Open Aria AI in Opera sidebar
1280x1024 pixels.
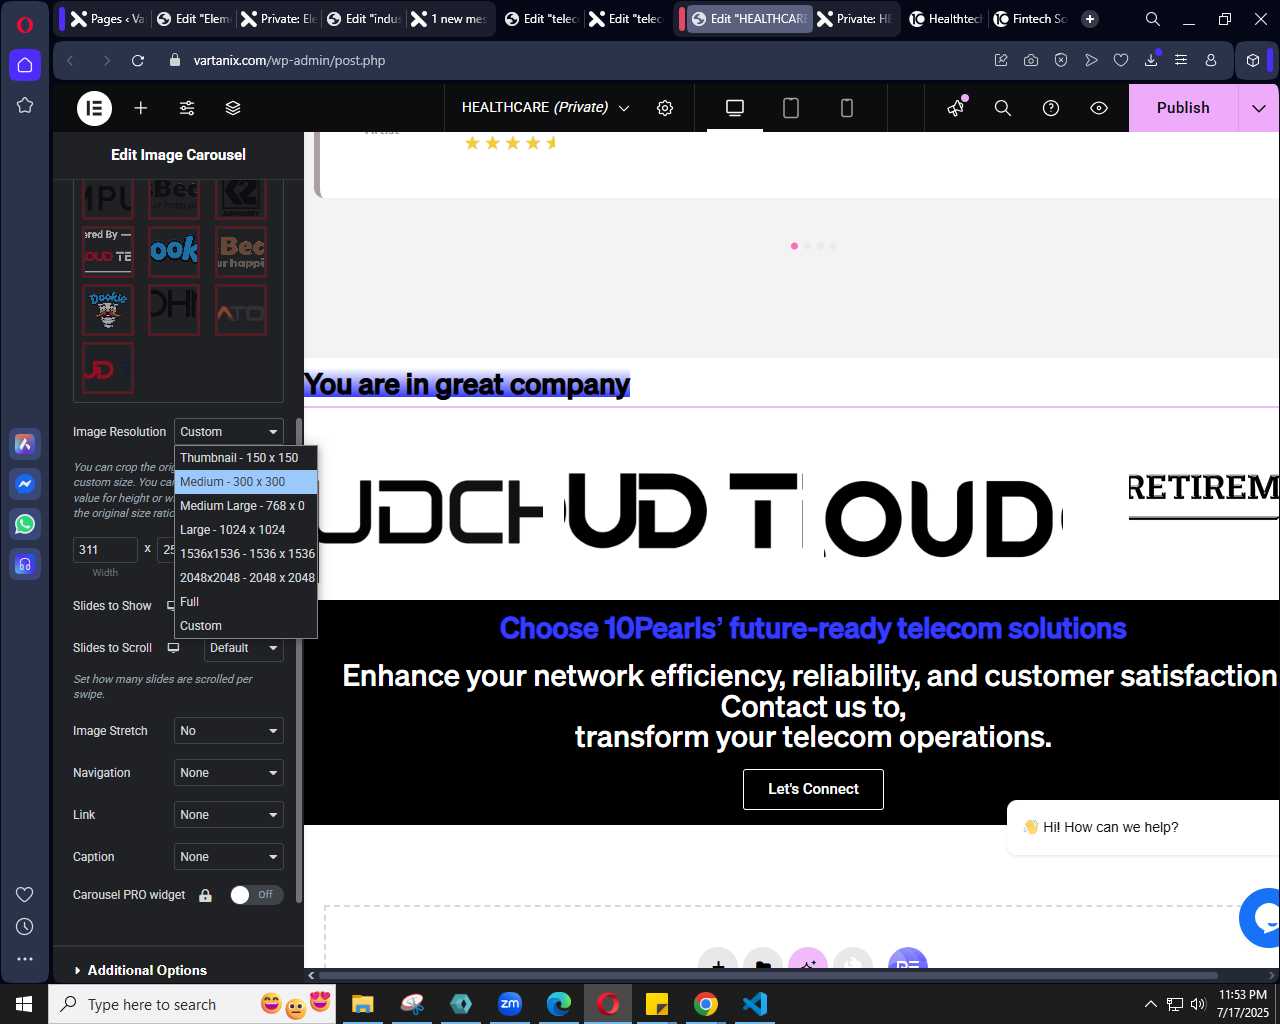click(25, 444)
